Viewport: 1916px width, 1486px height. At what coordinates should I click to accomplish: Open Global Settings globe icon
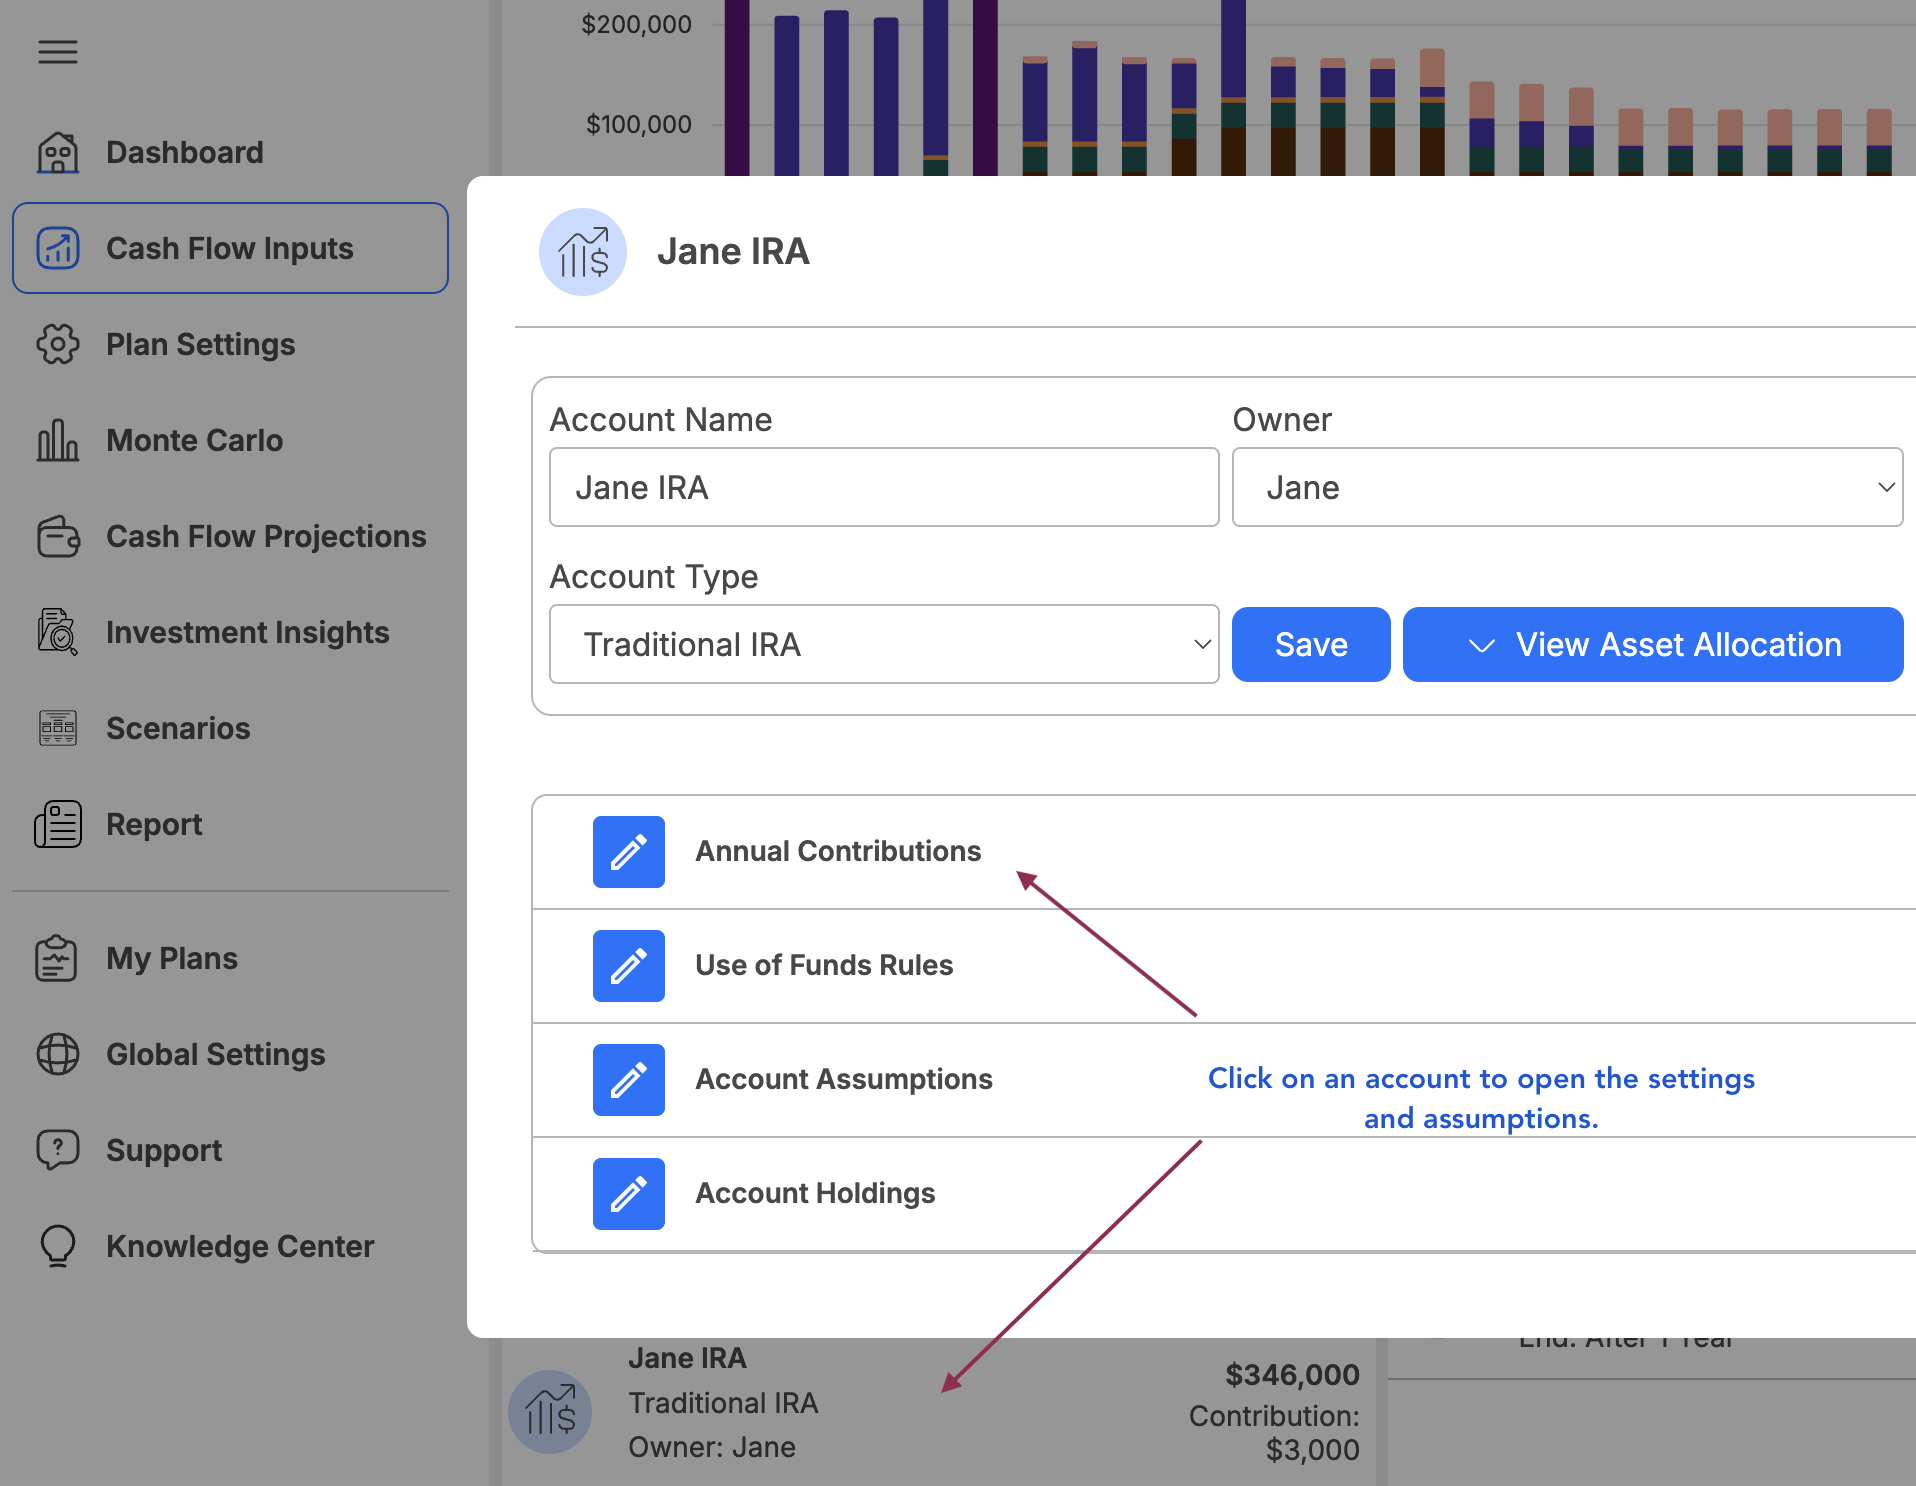(58, 1054)
